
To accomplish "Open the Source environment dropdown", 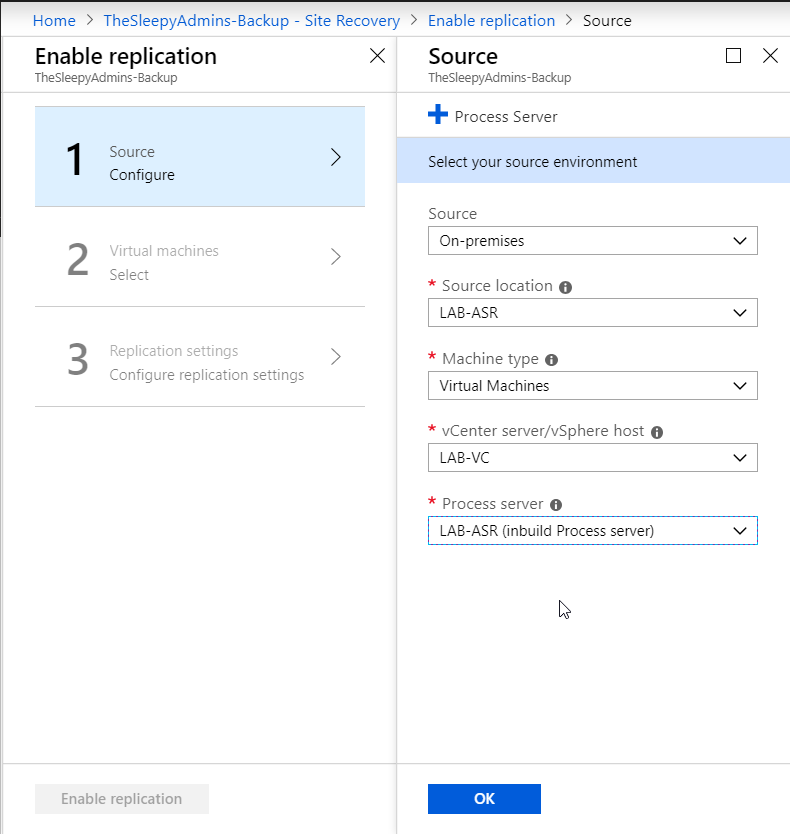I will 592,241.
